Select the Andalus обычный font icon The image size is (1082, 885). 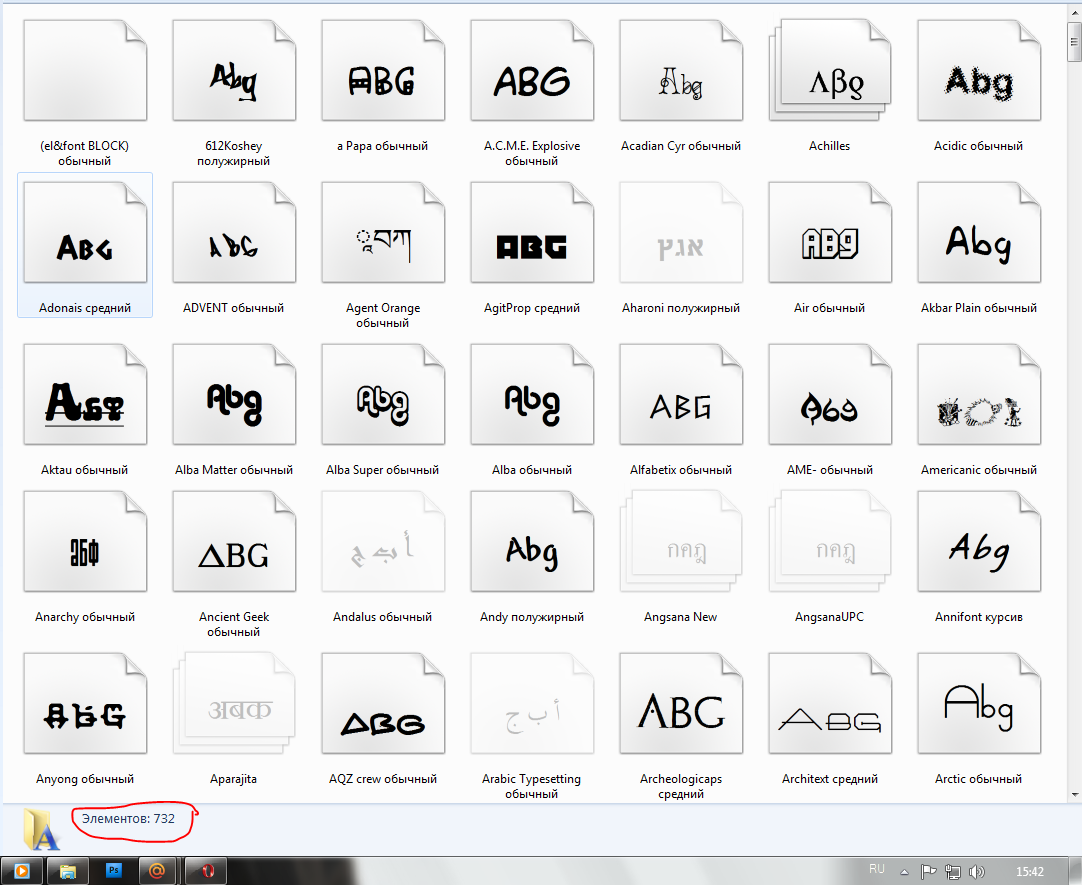[x=383, y=541]
